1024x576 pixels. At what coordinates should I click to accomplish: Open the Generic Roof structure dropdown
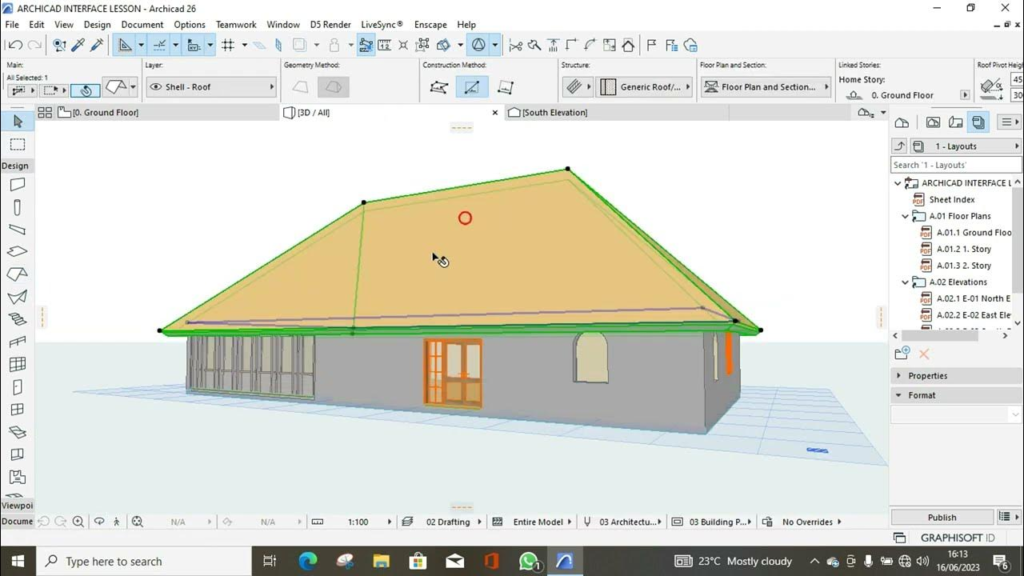point(645,87)
